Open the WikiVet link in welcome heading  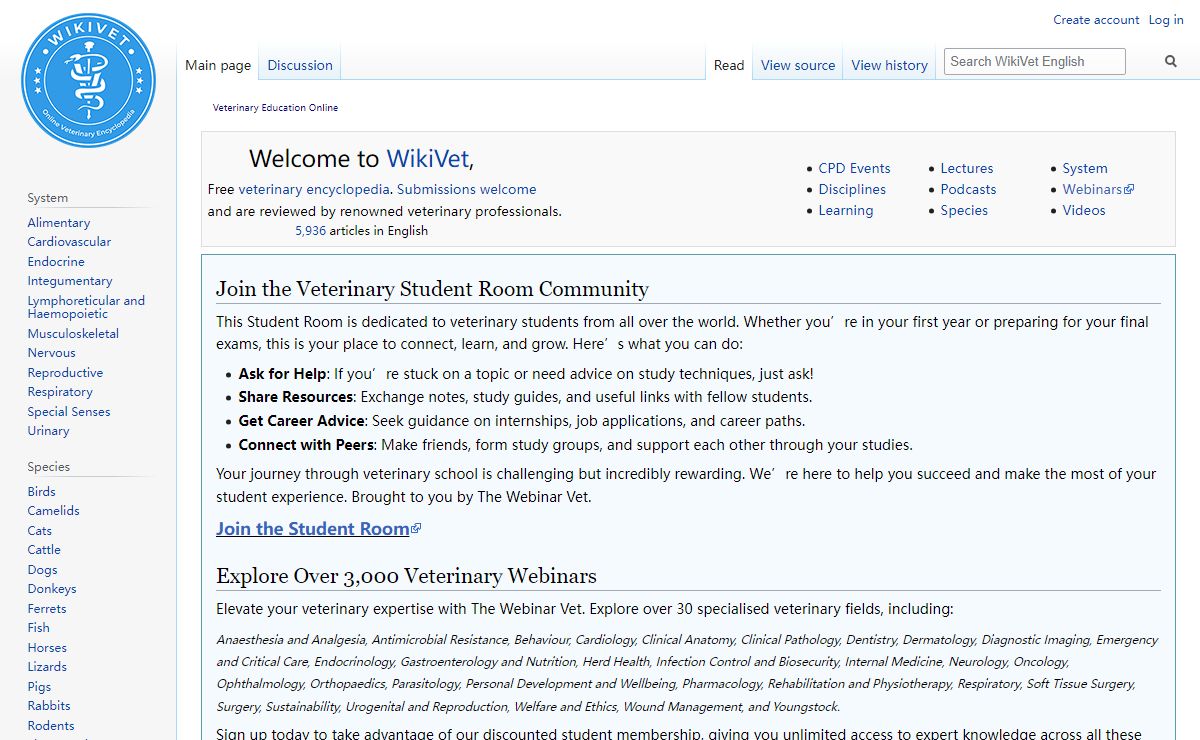(428, 159)
